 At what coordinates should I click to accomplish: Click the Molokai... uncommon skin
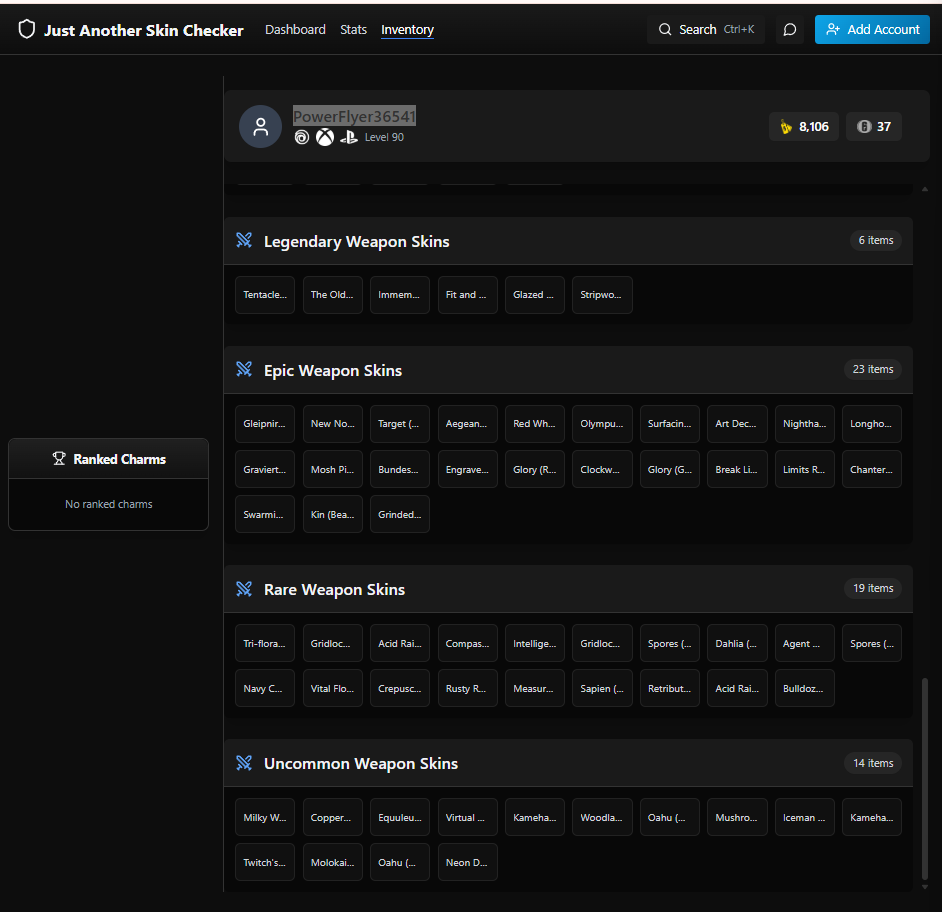click(332, 863)
